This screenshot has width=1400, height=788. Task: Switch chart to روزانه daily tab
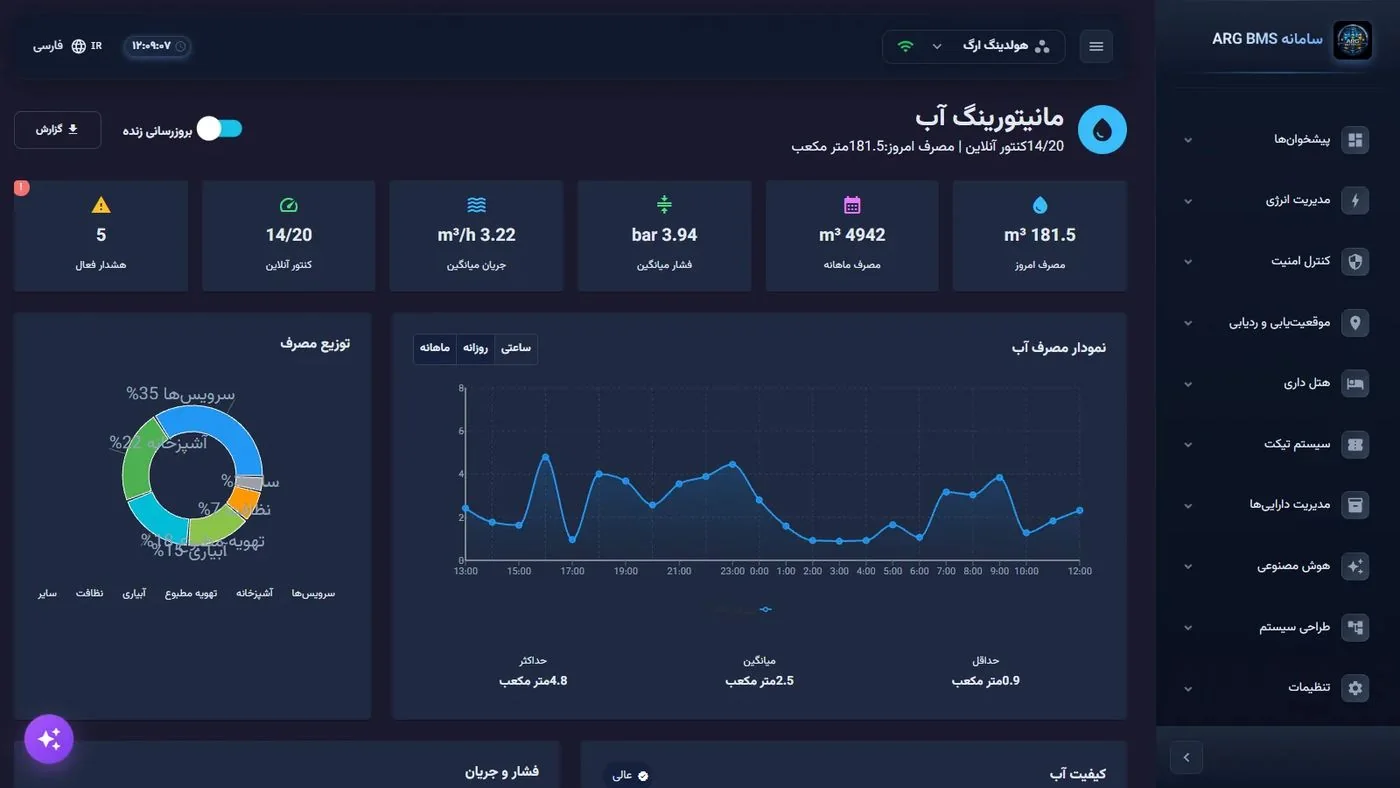pos(476,348)
